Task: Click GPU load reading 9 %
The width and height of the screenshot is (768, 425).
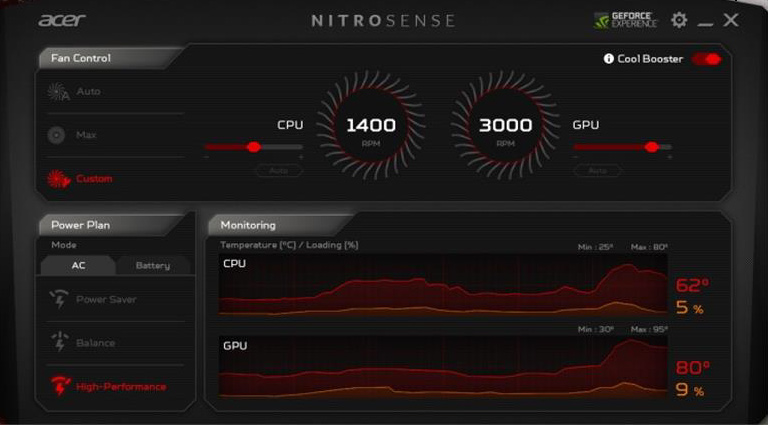Action: [x=690, y=390]
